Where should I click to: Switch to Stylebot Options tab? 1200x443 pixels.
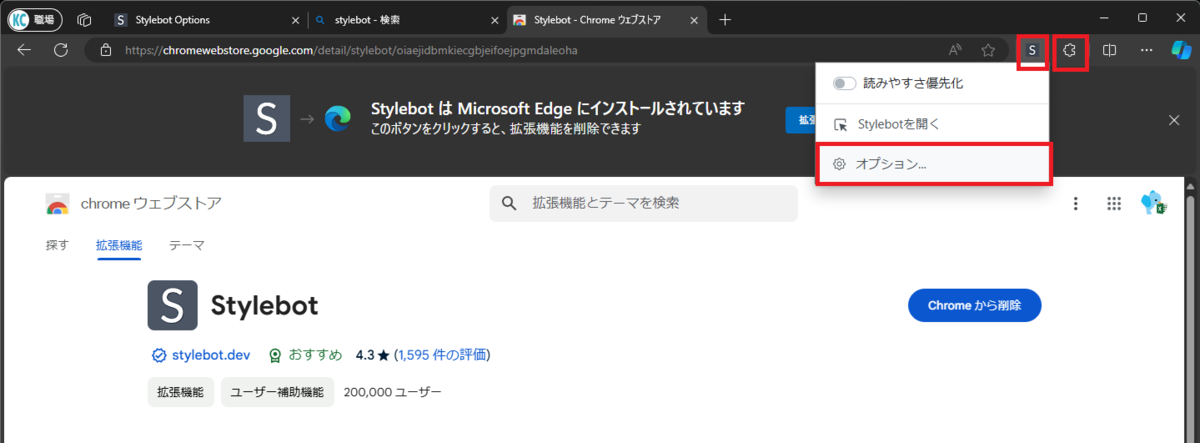pyautogui.click(x=204, y=19)
